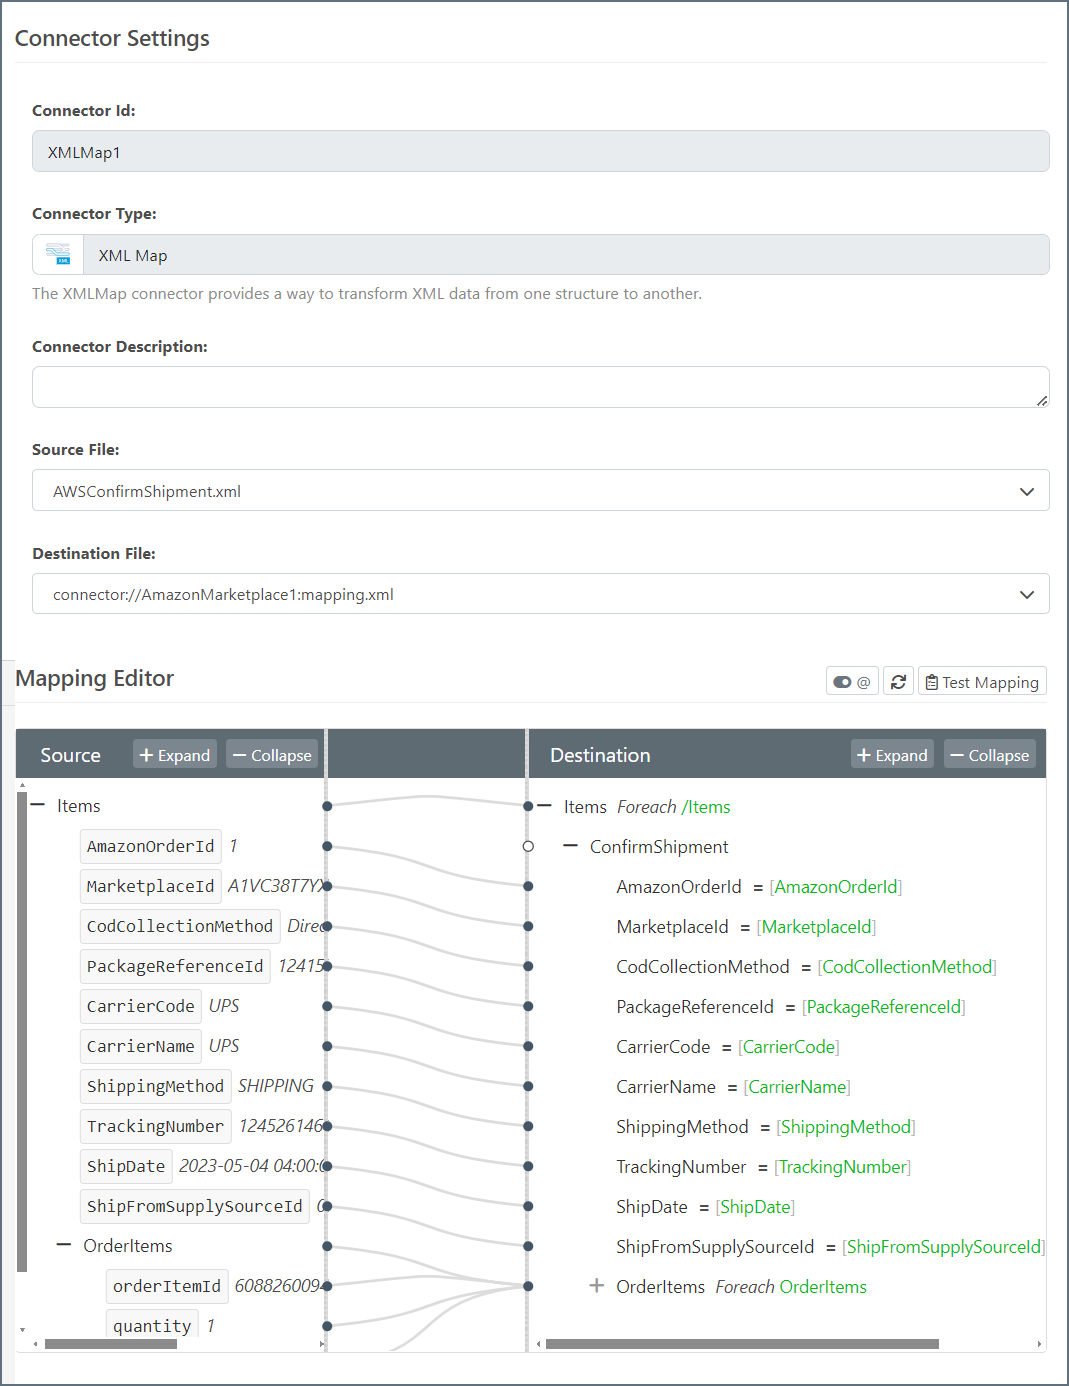
Task: Click the Source panel horizontal scrollbar
Action: coord(110,1344)
